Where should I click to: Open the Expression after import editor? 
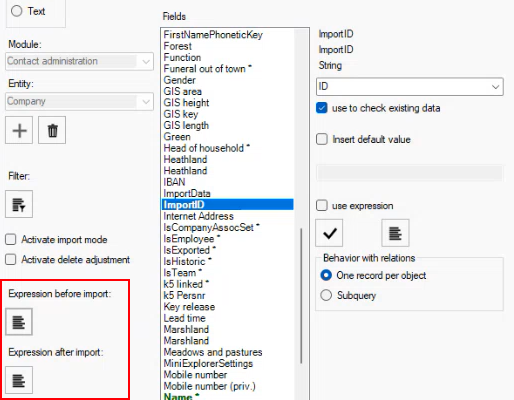point(19,380)
